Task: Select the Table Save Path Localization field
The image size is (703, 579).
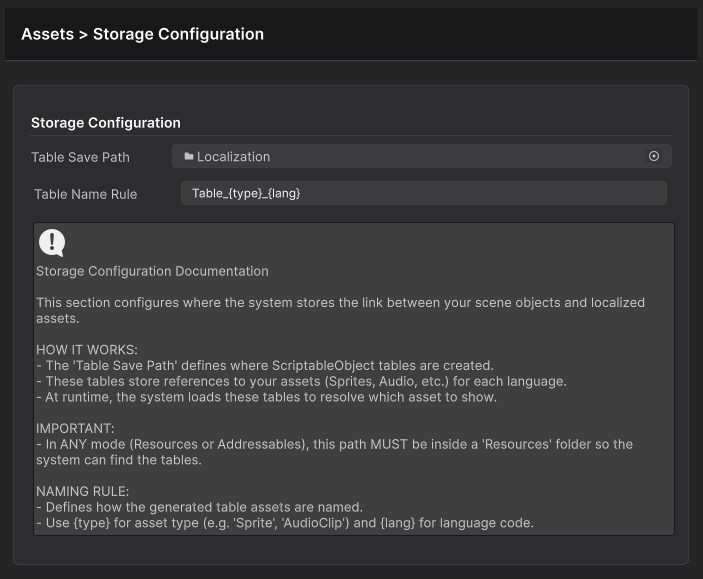Action: point(421,156)
